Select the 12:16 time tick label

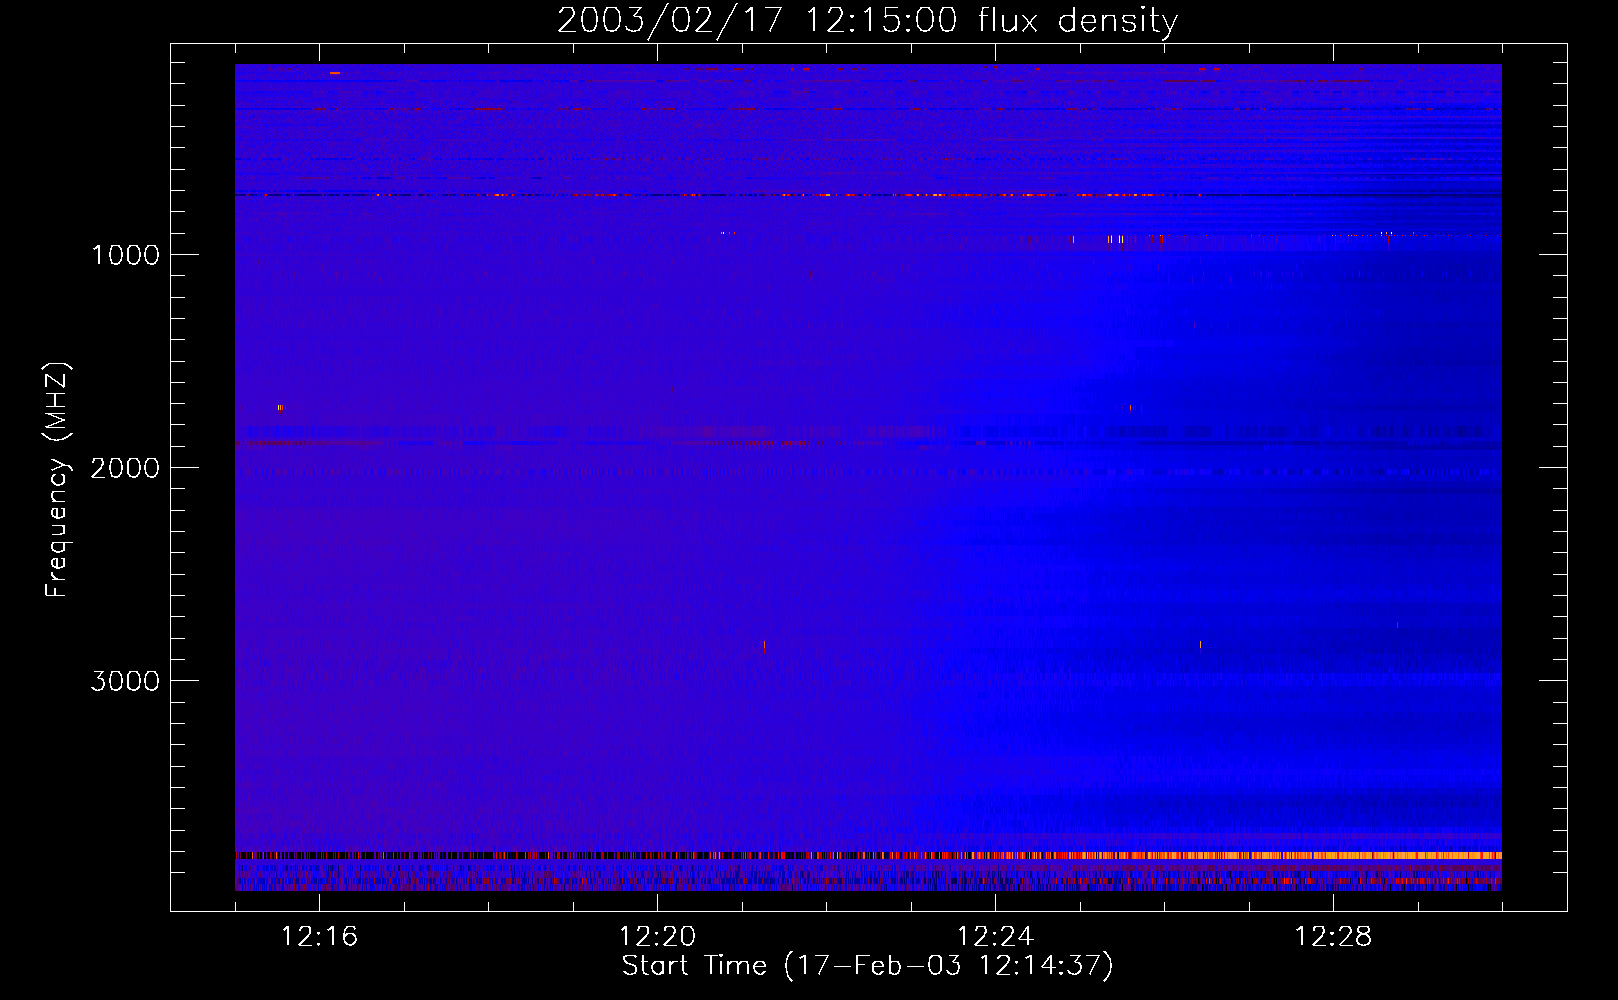pyautogui.click(x=319, y=937)
